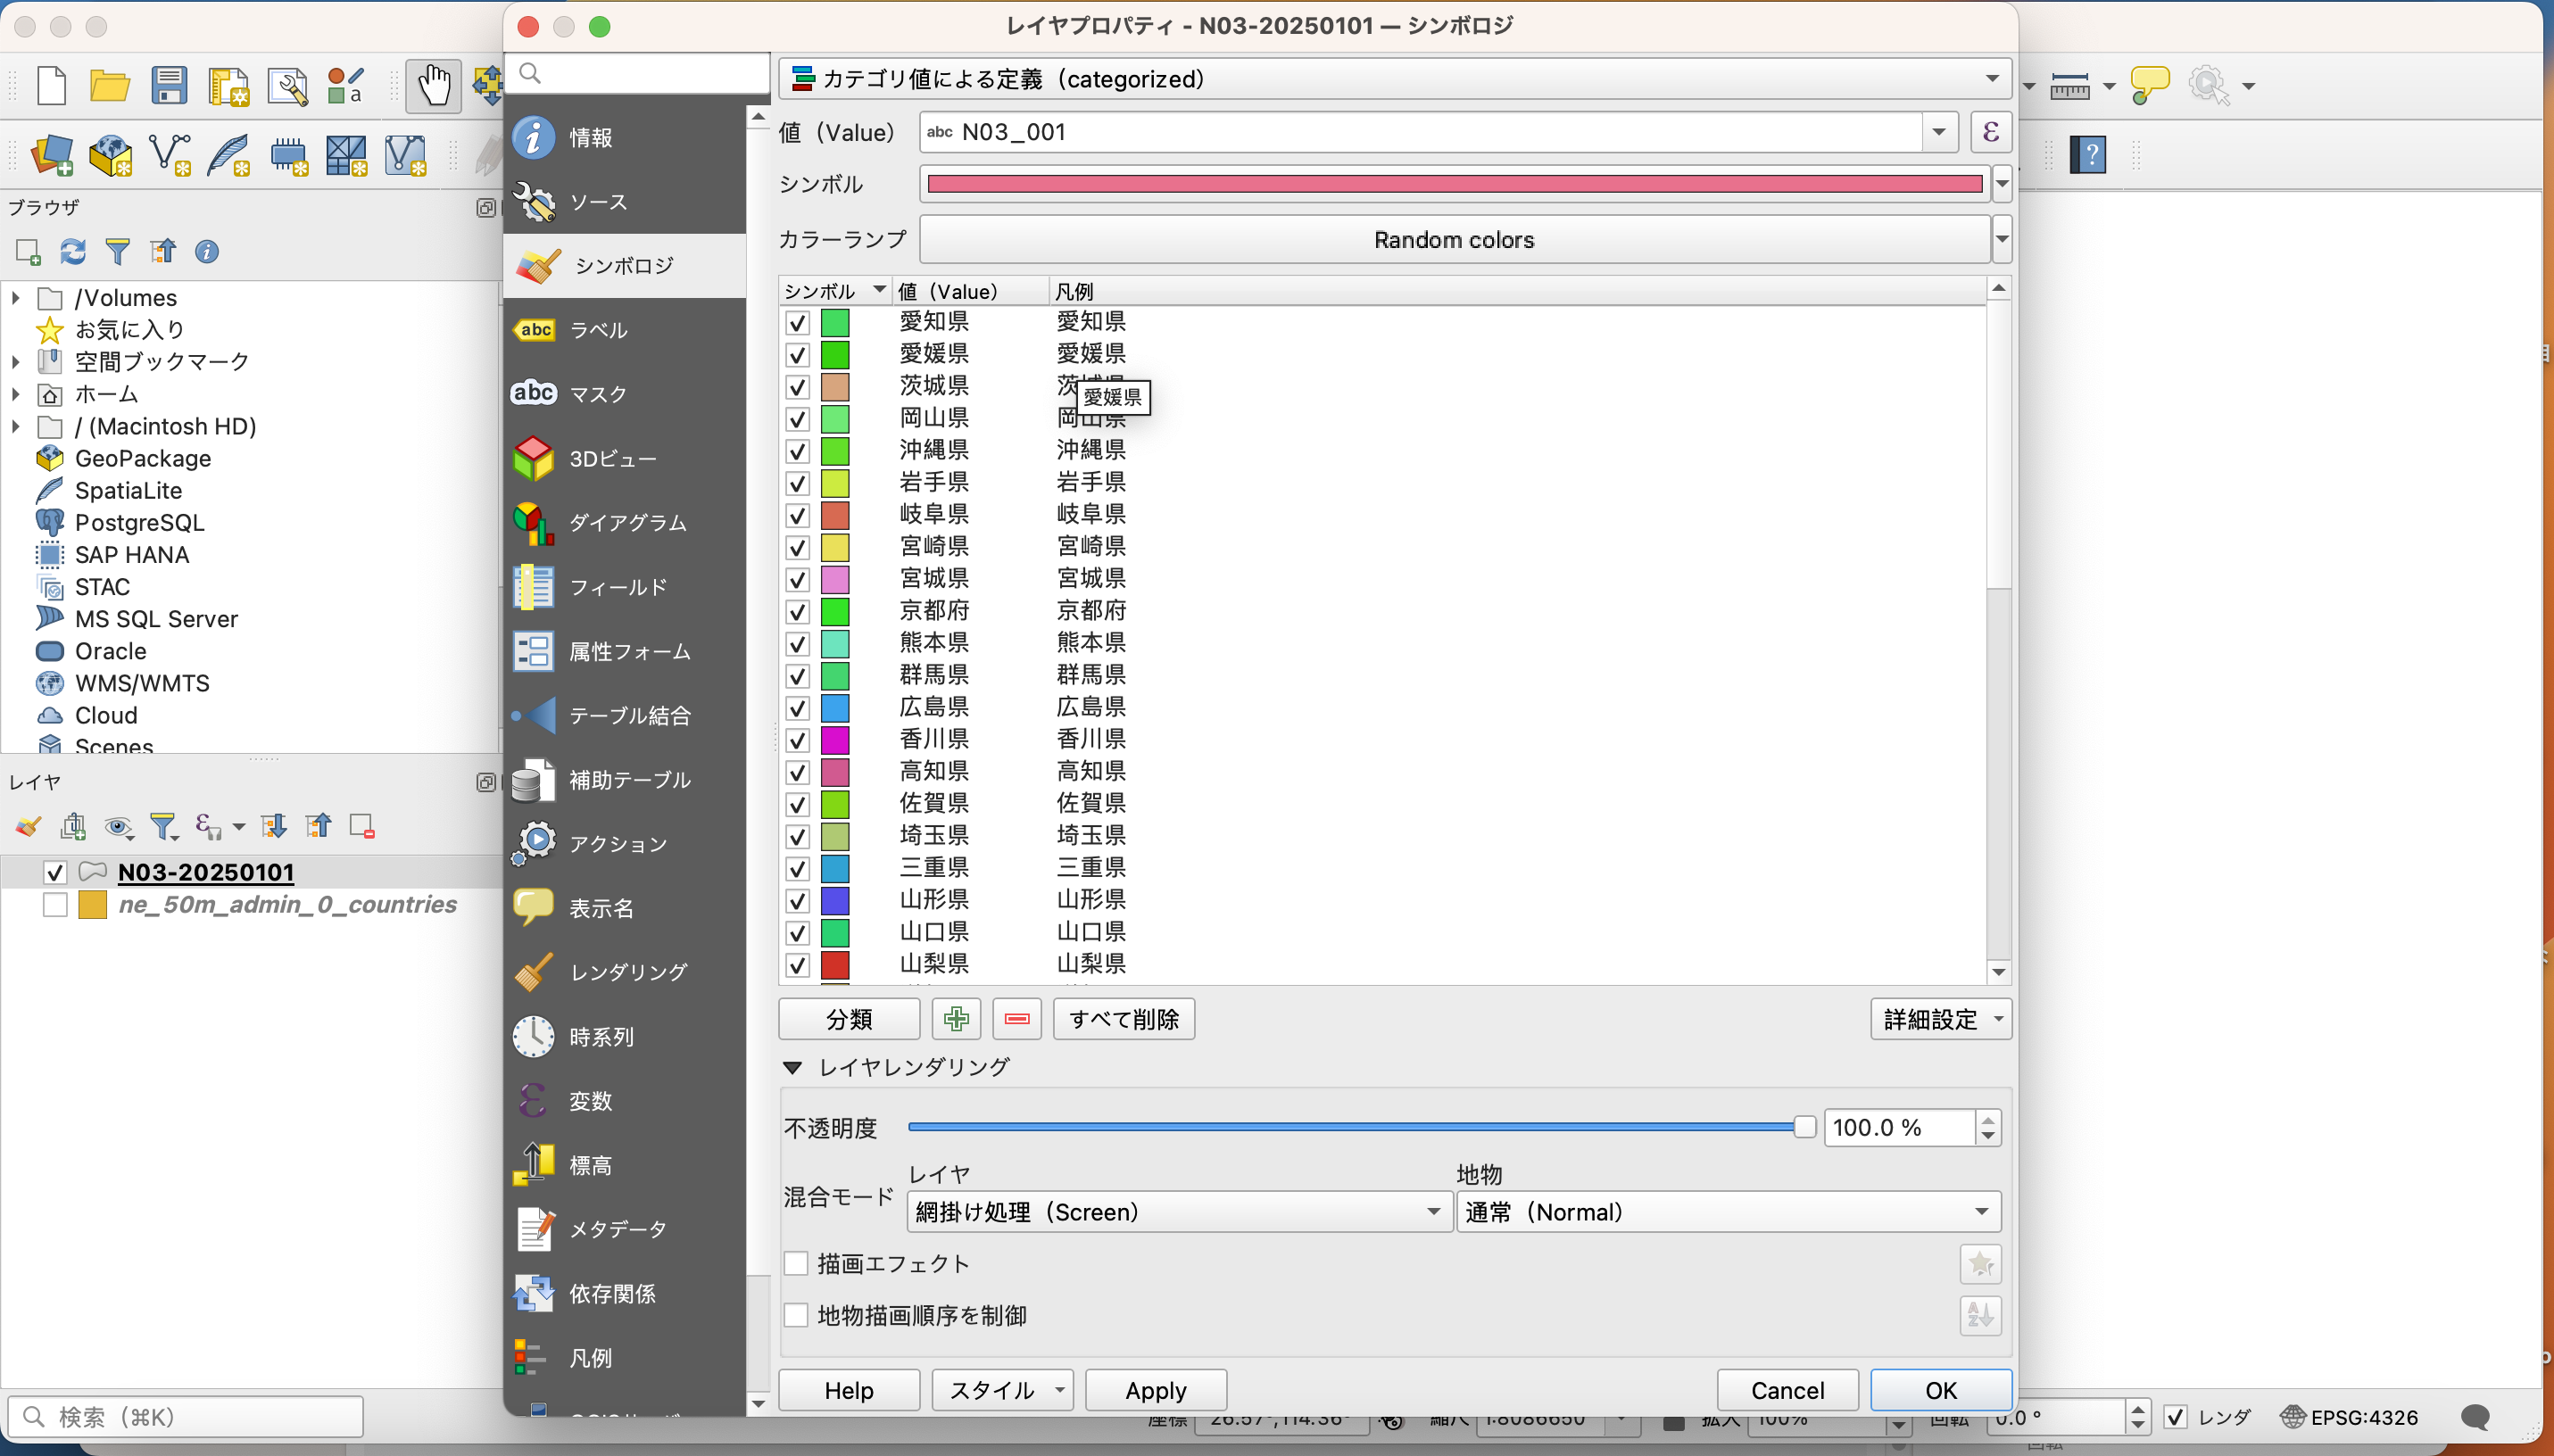
Task: Click the Refresh icon in browser panel
Action: [73, 251]
